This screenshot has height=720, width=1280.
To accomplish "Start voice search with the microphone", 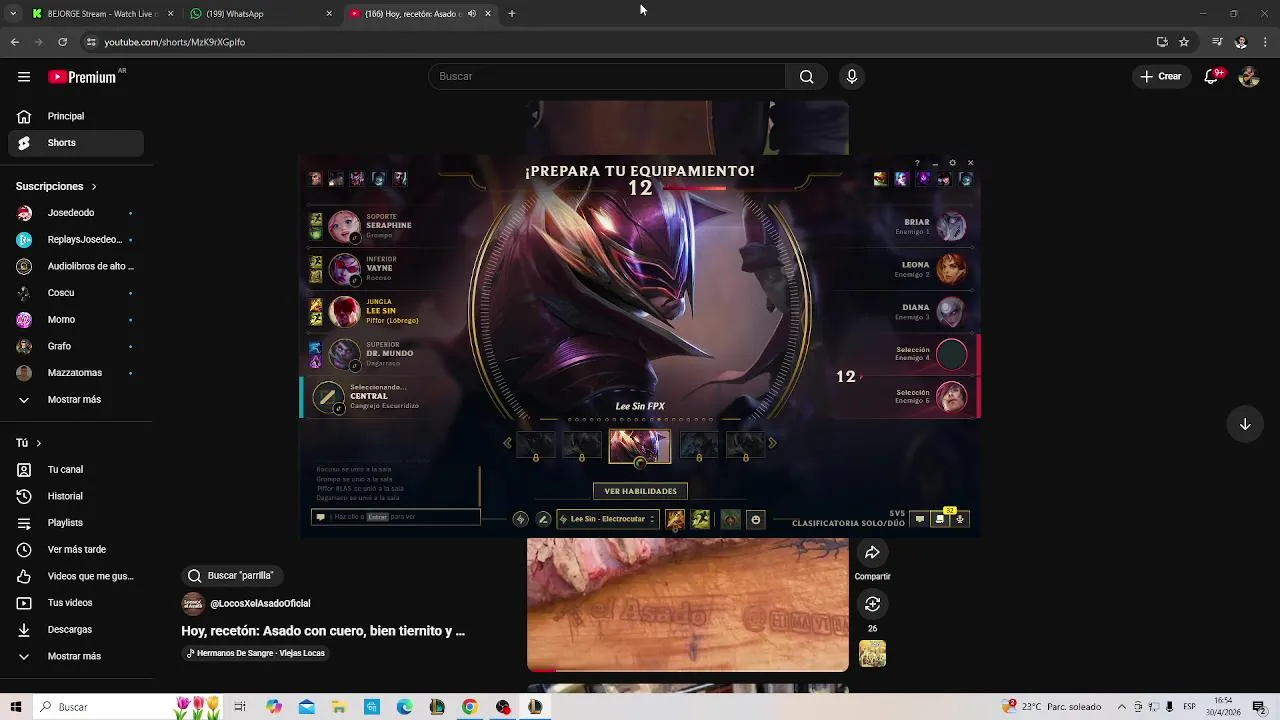I will pyautogui.click(x=852, y=77).
